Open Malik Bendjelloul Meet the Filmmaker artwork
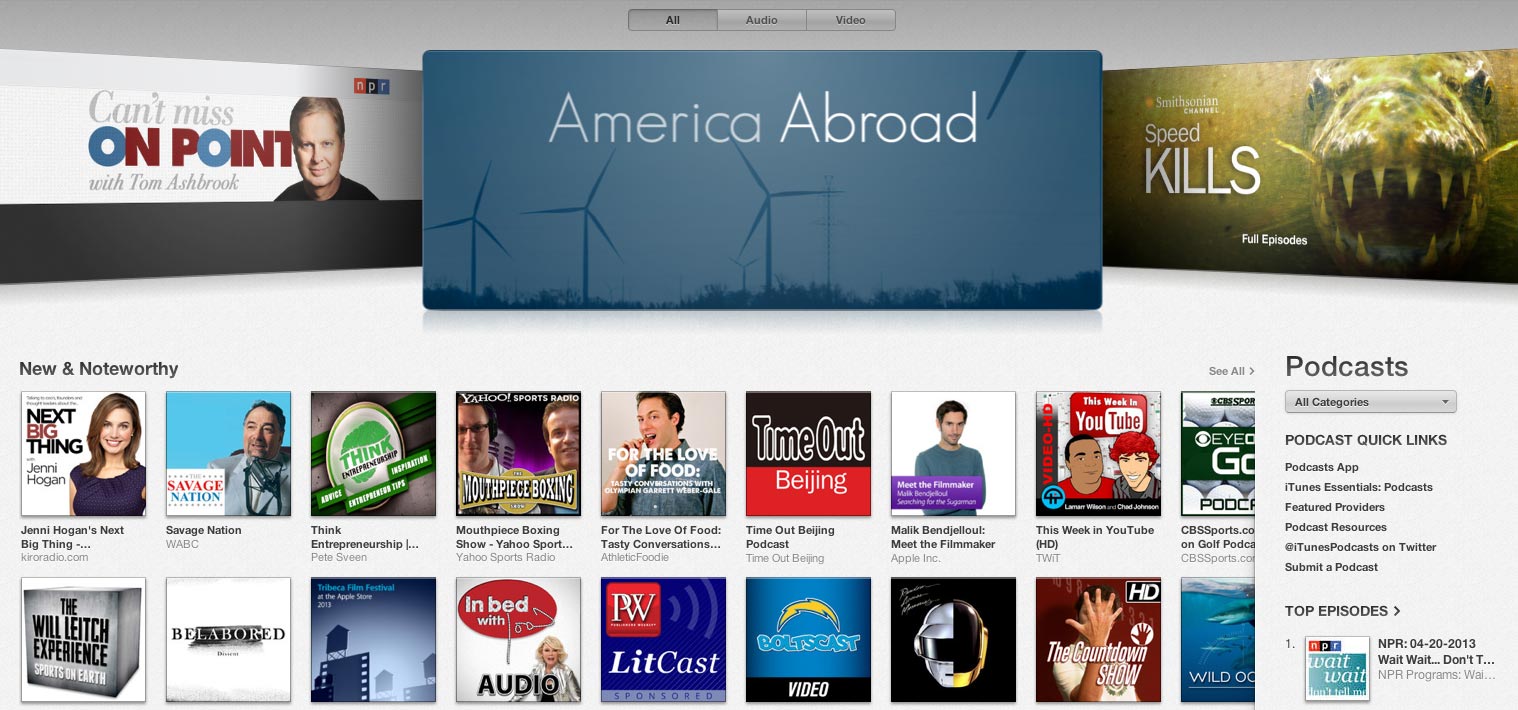Image resolution: width=1518 pixels, height=710 pixels. [x=953, y=454]
